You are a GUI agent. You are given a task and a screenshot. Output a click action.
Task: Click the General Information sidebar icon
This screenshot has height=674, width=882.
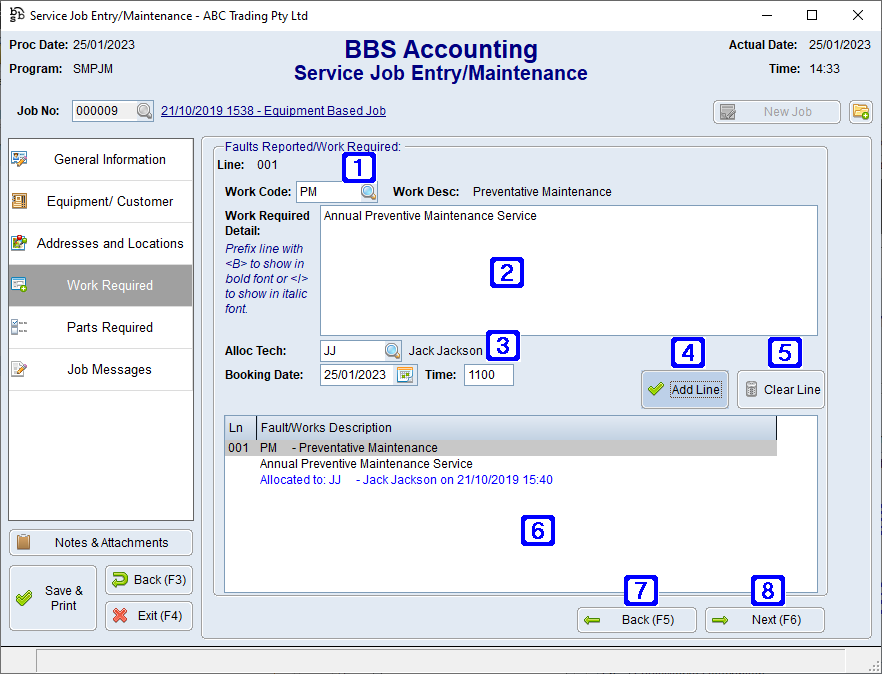tap(18, 159)
